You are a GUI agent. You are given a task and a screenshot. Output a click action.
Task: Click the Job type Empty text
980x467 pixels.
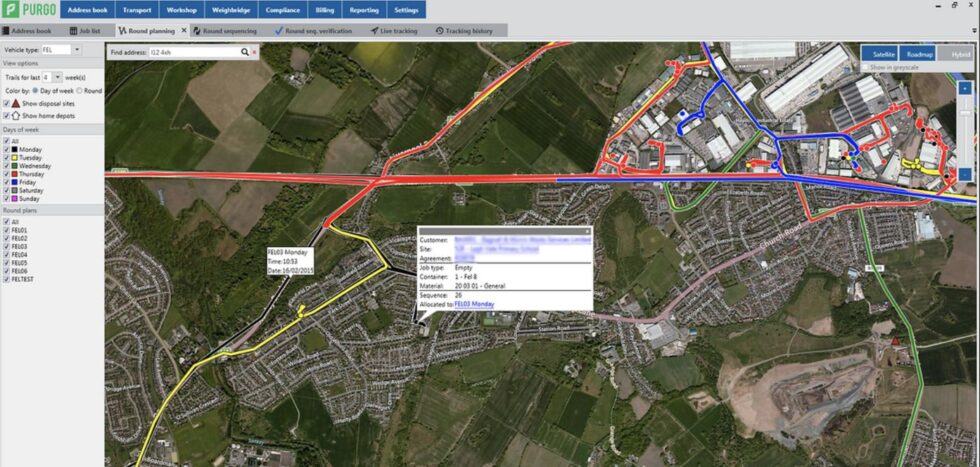tap(464, 267)
